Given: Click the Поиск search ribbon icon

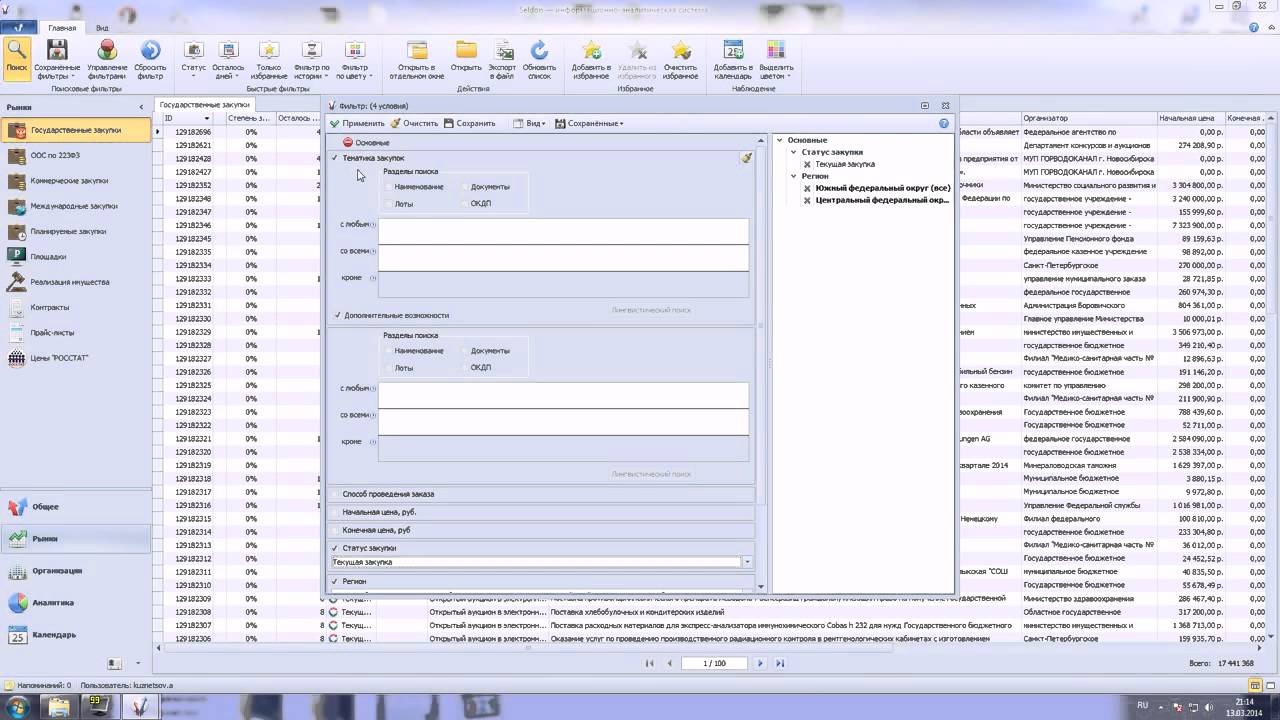Looking at the screenshot, I should click(17, 58).
